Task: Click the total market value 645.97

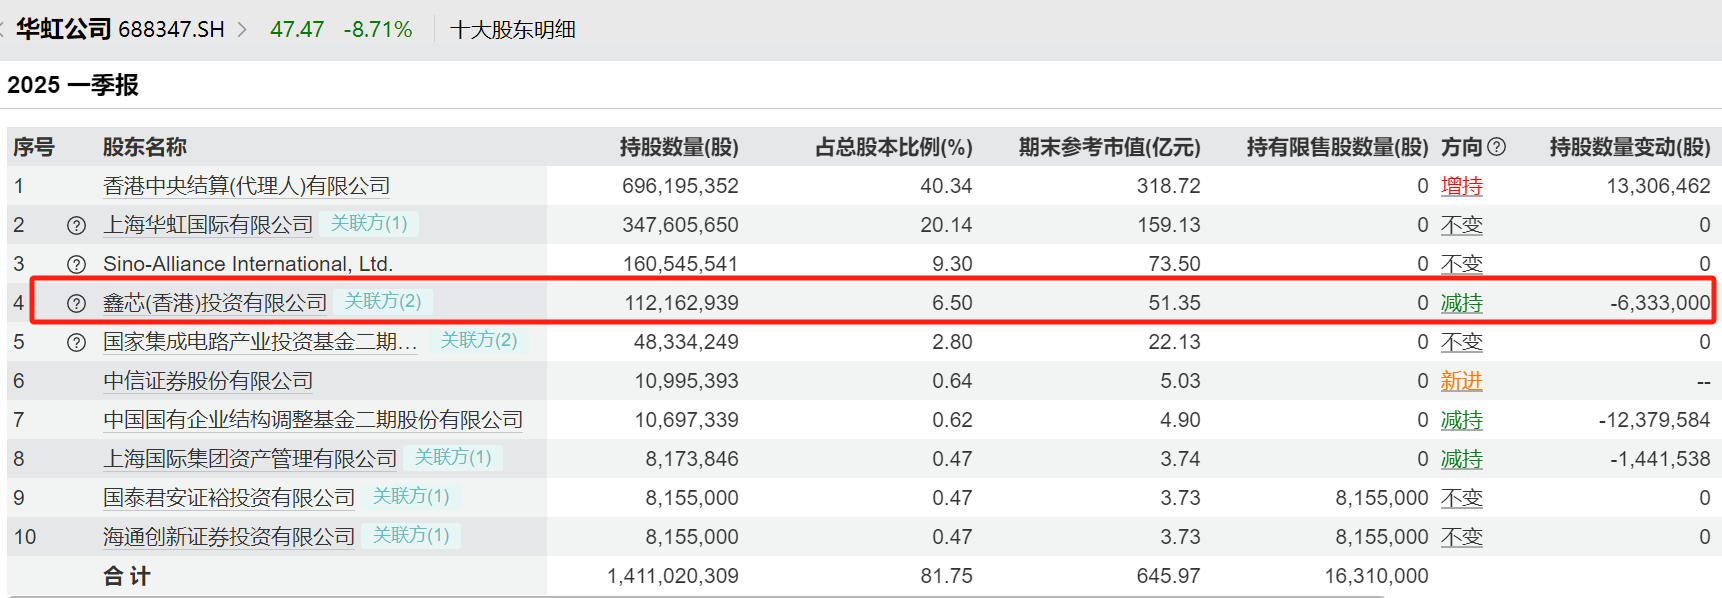Action: [1169, 576]
